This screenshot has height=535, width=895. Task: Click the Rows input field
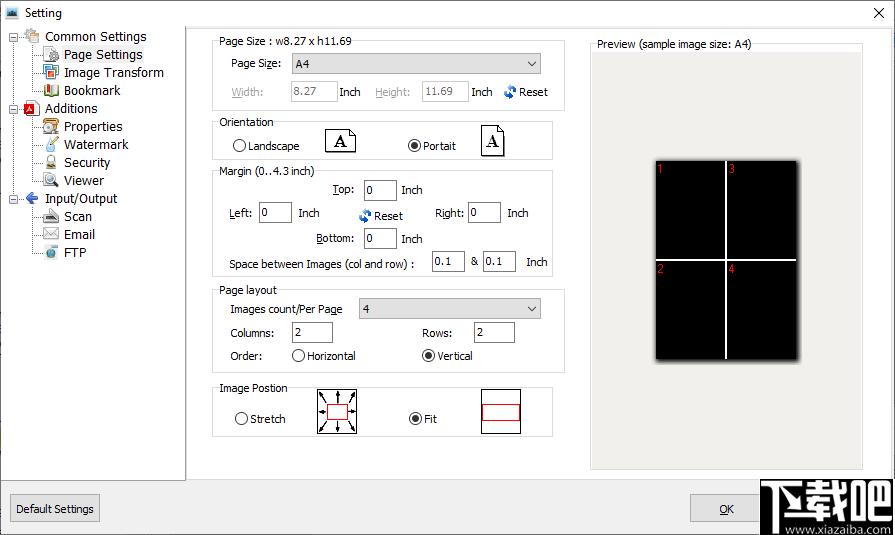(x=494, y=332)
